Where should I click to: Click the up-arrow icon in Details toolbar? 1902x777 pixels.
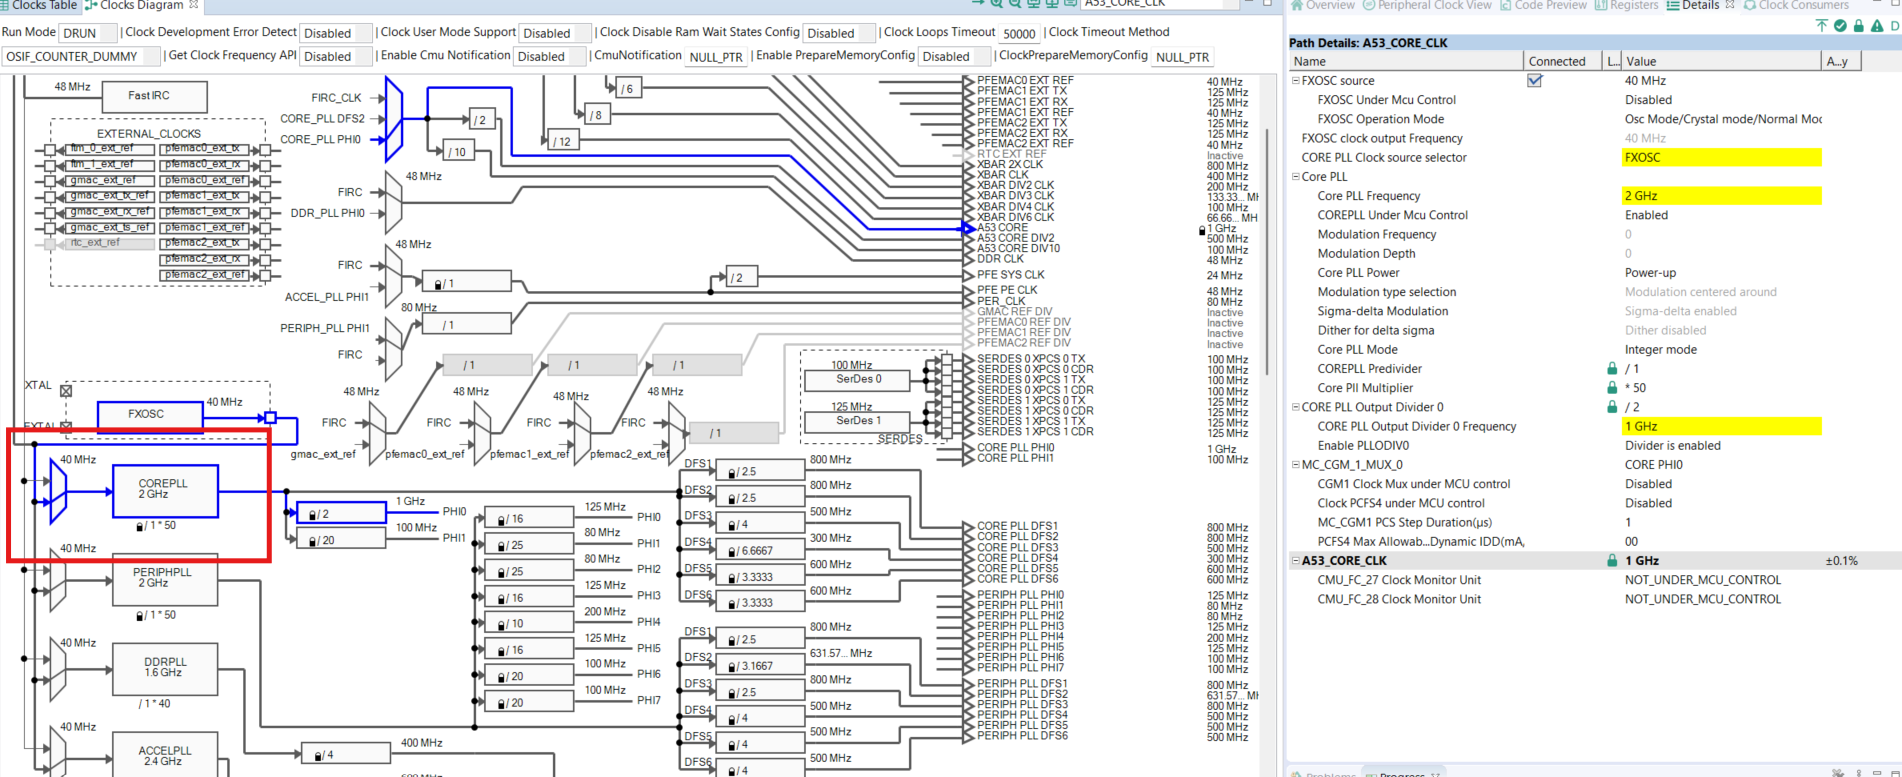pyautogui.click(x=1821, y=25)
